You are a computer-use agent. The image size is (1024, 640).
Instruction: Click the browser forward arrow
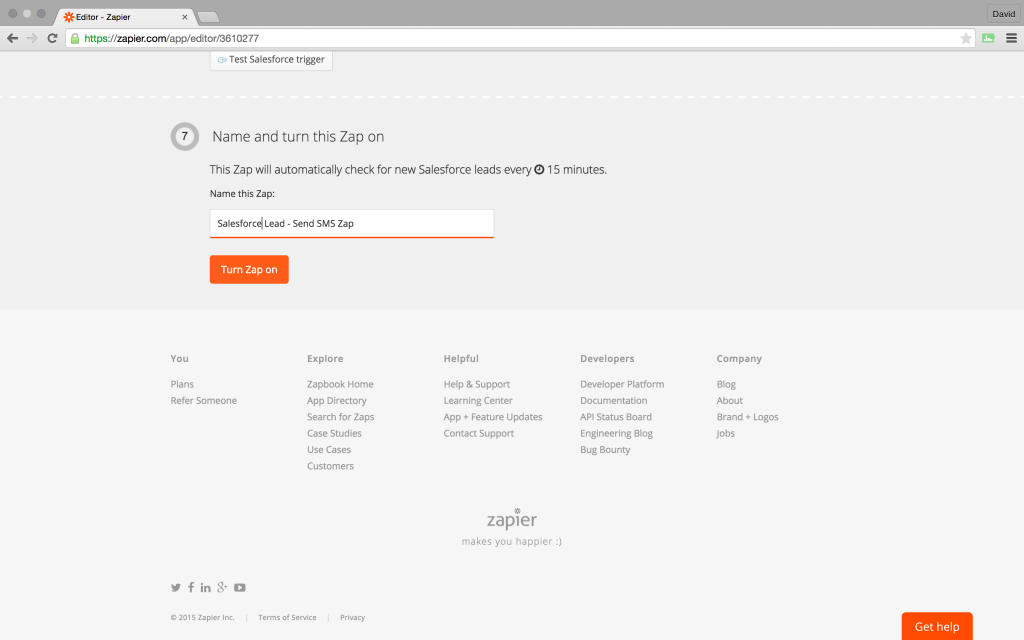tap(32, 39)
